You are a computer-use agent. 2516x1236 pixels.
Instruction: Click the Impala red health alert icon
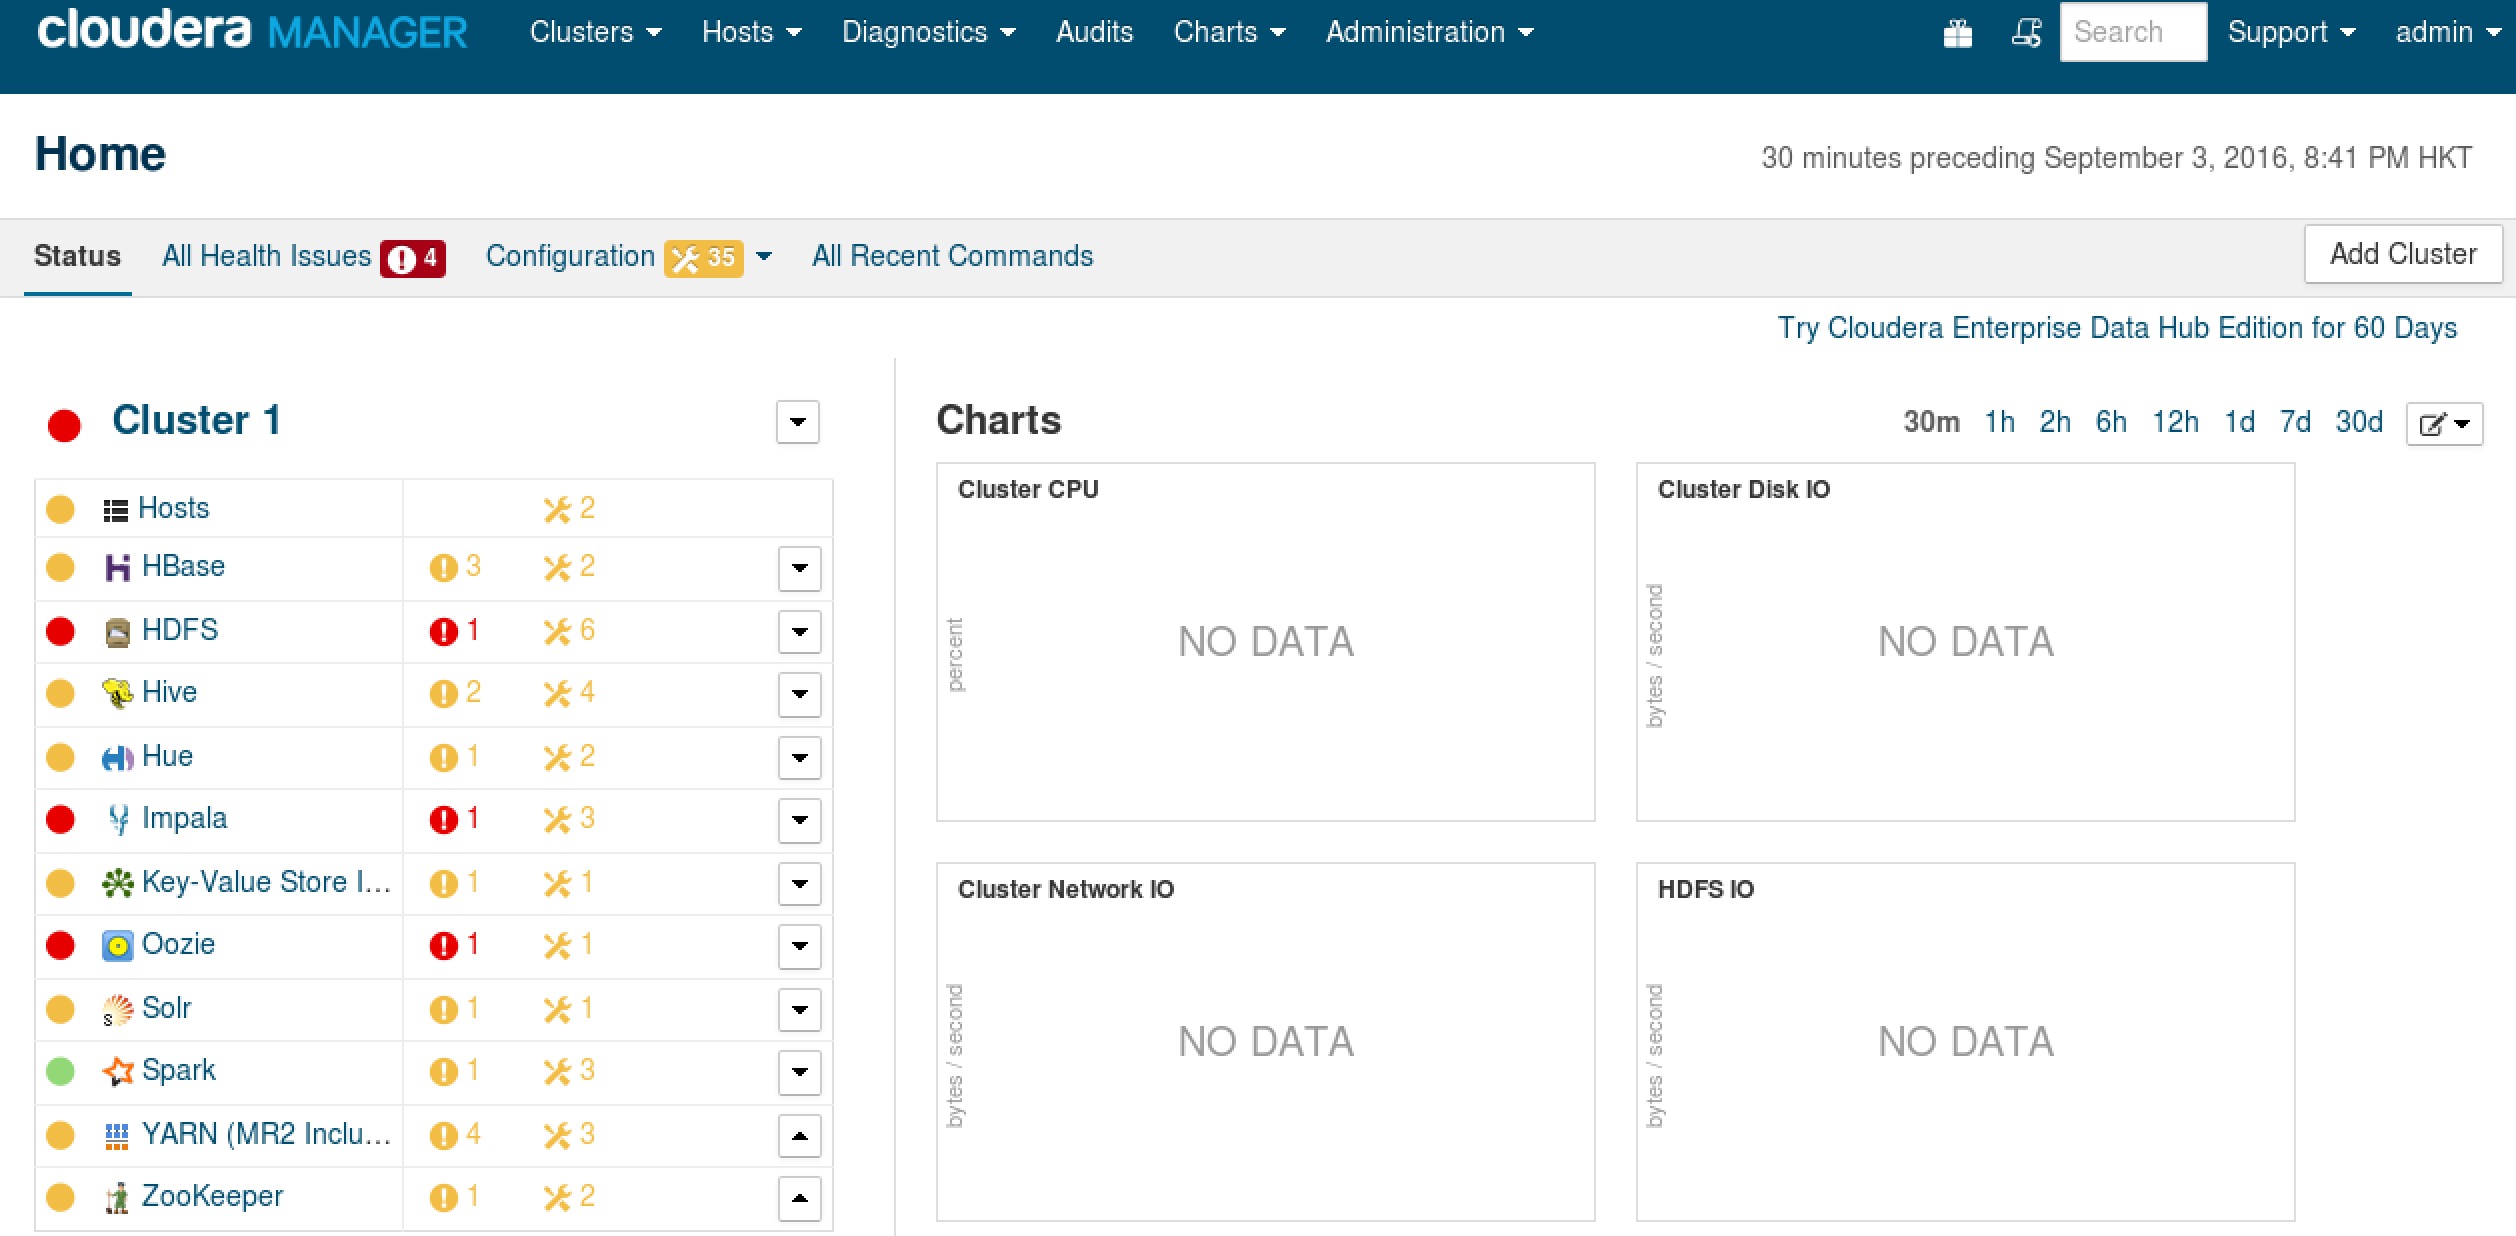coord(443,820)
